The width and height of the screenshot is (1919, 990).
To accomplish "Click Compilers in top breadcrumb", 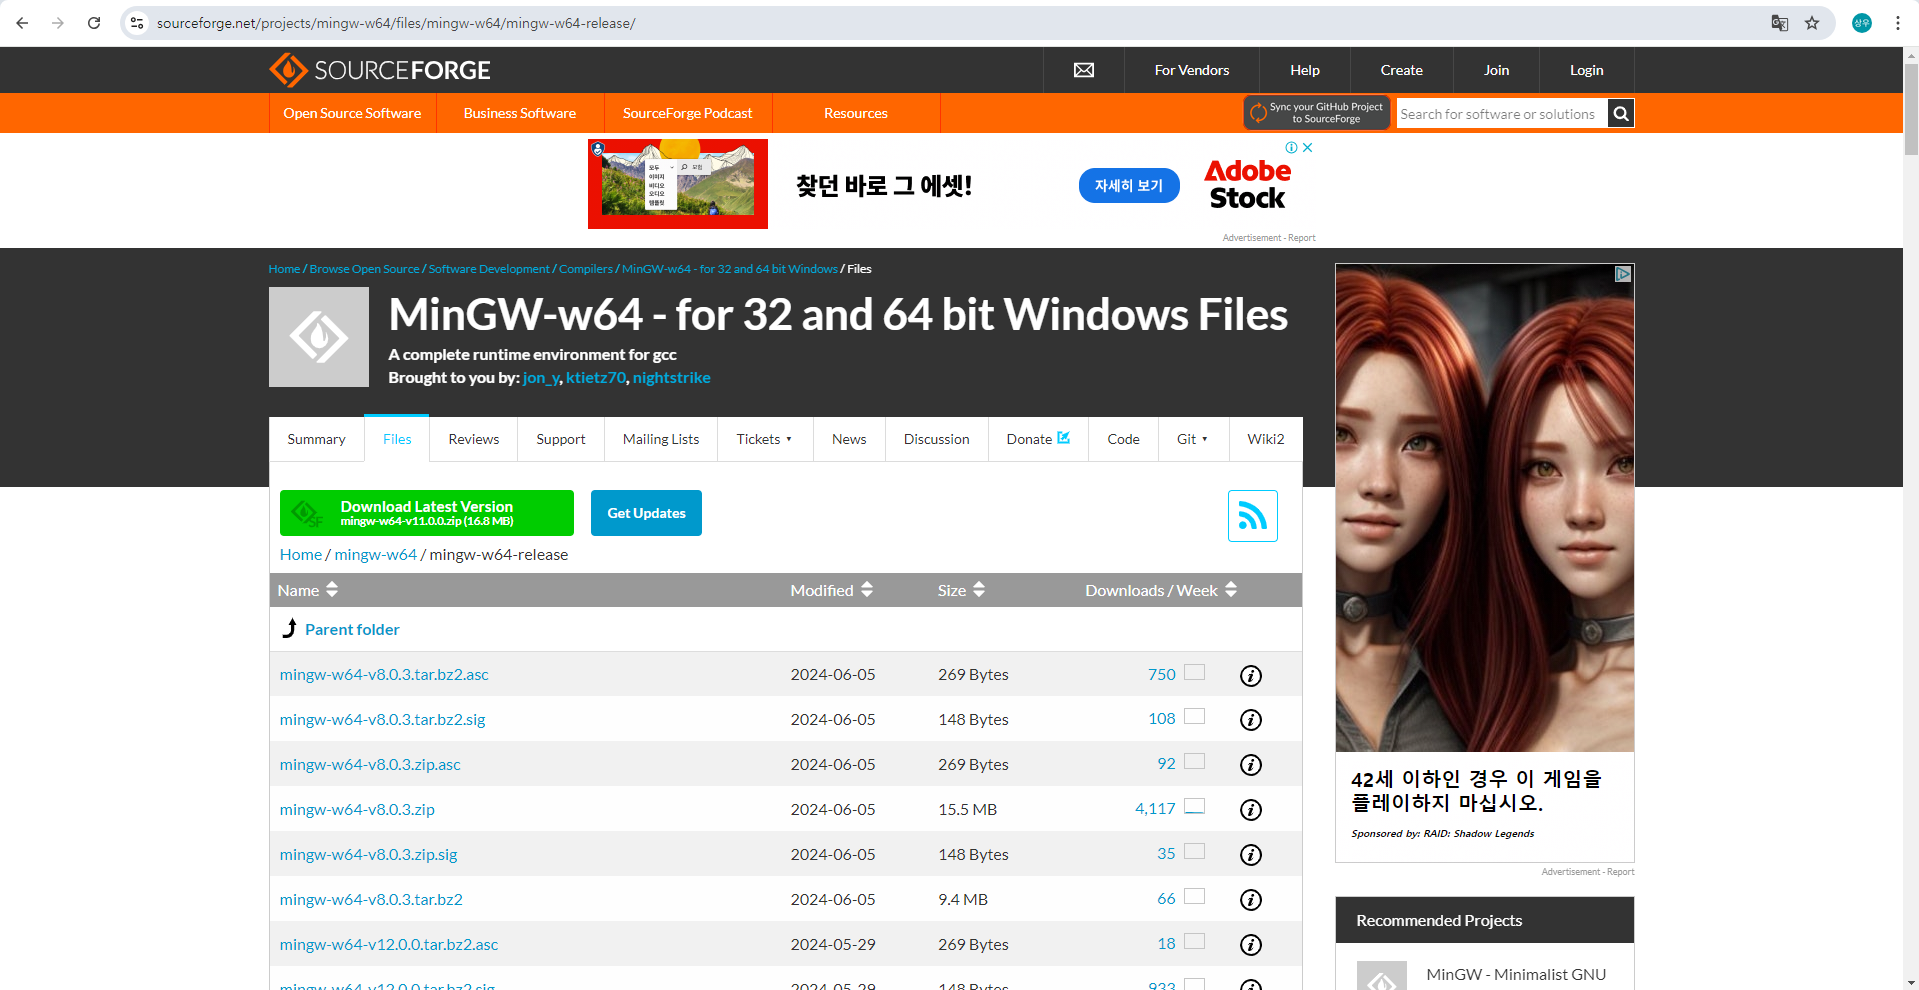I will pyautogui.click(x=586, y=269).
